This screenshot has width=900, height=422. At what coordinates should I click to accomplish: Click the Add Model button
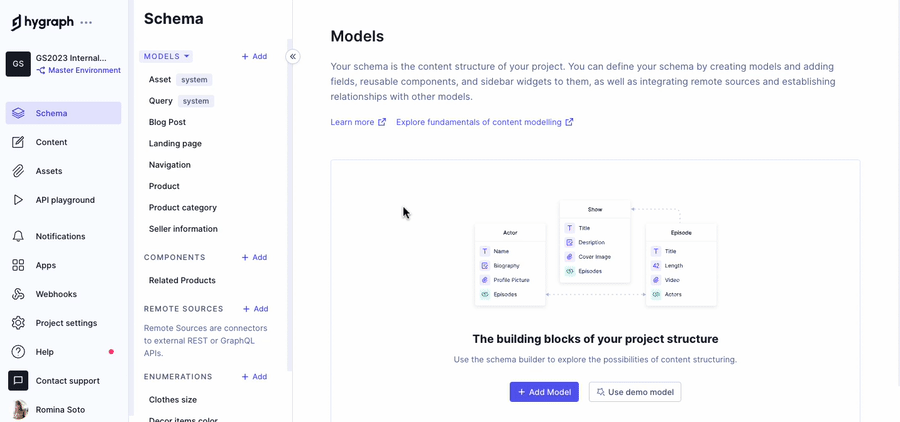point(544,392)
